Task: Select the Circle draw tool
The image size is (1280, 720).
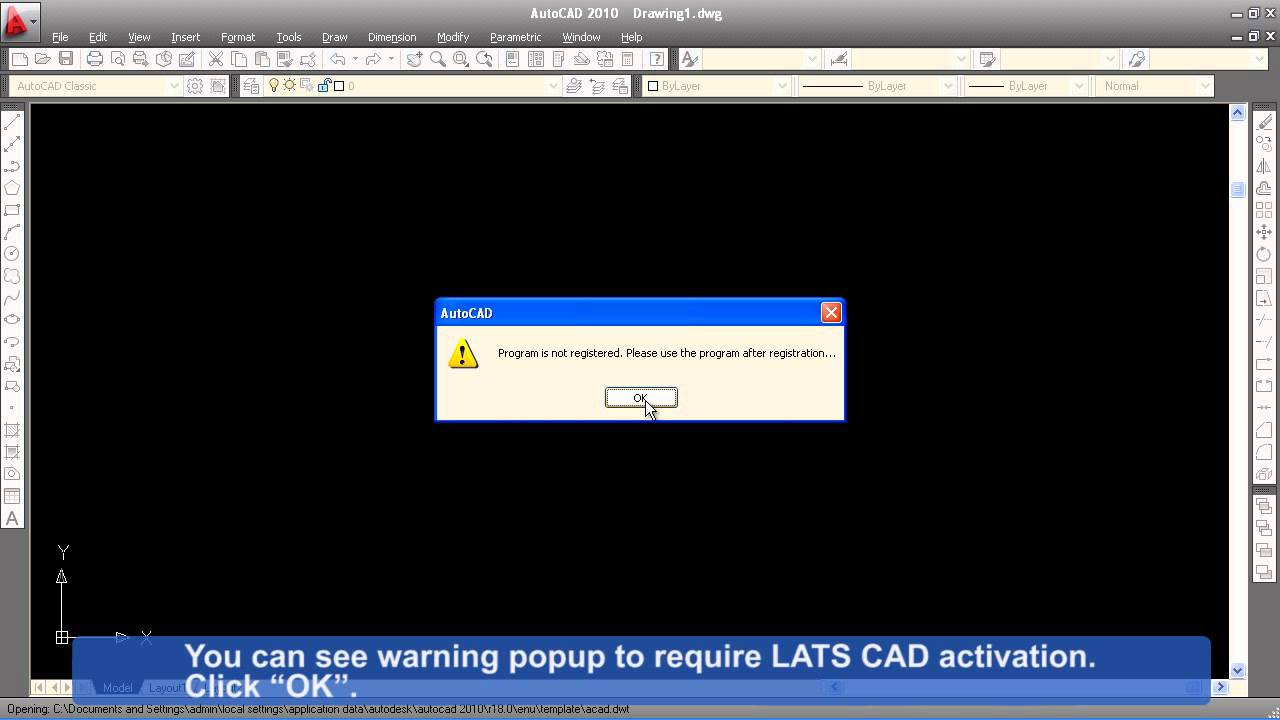Action: click(x=12, y=254)
